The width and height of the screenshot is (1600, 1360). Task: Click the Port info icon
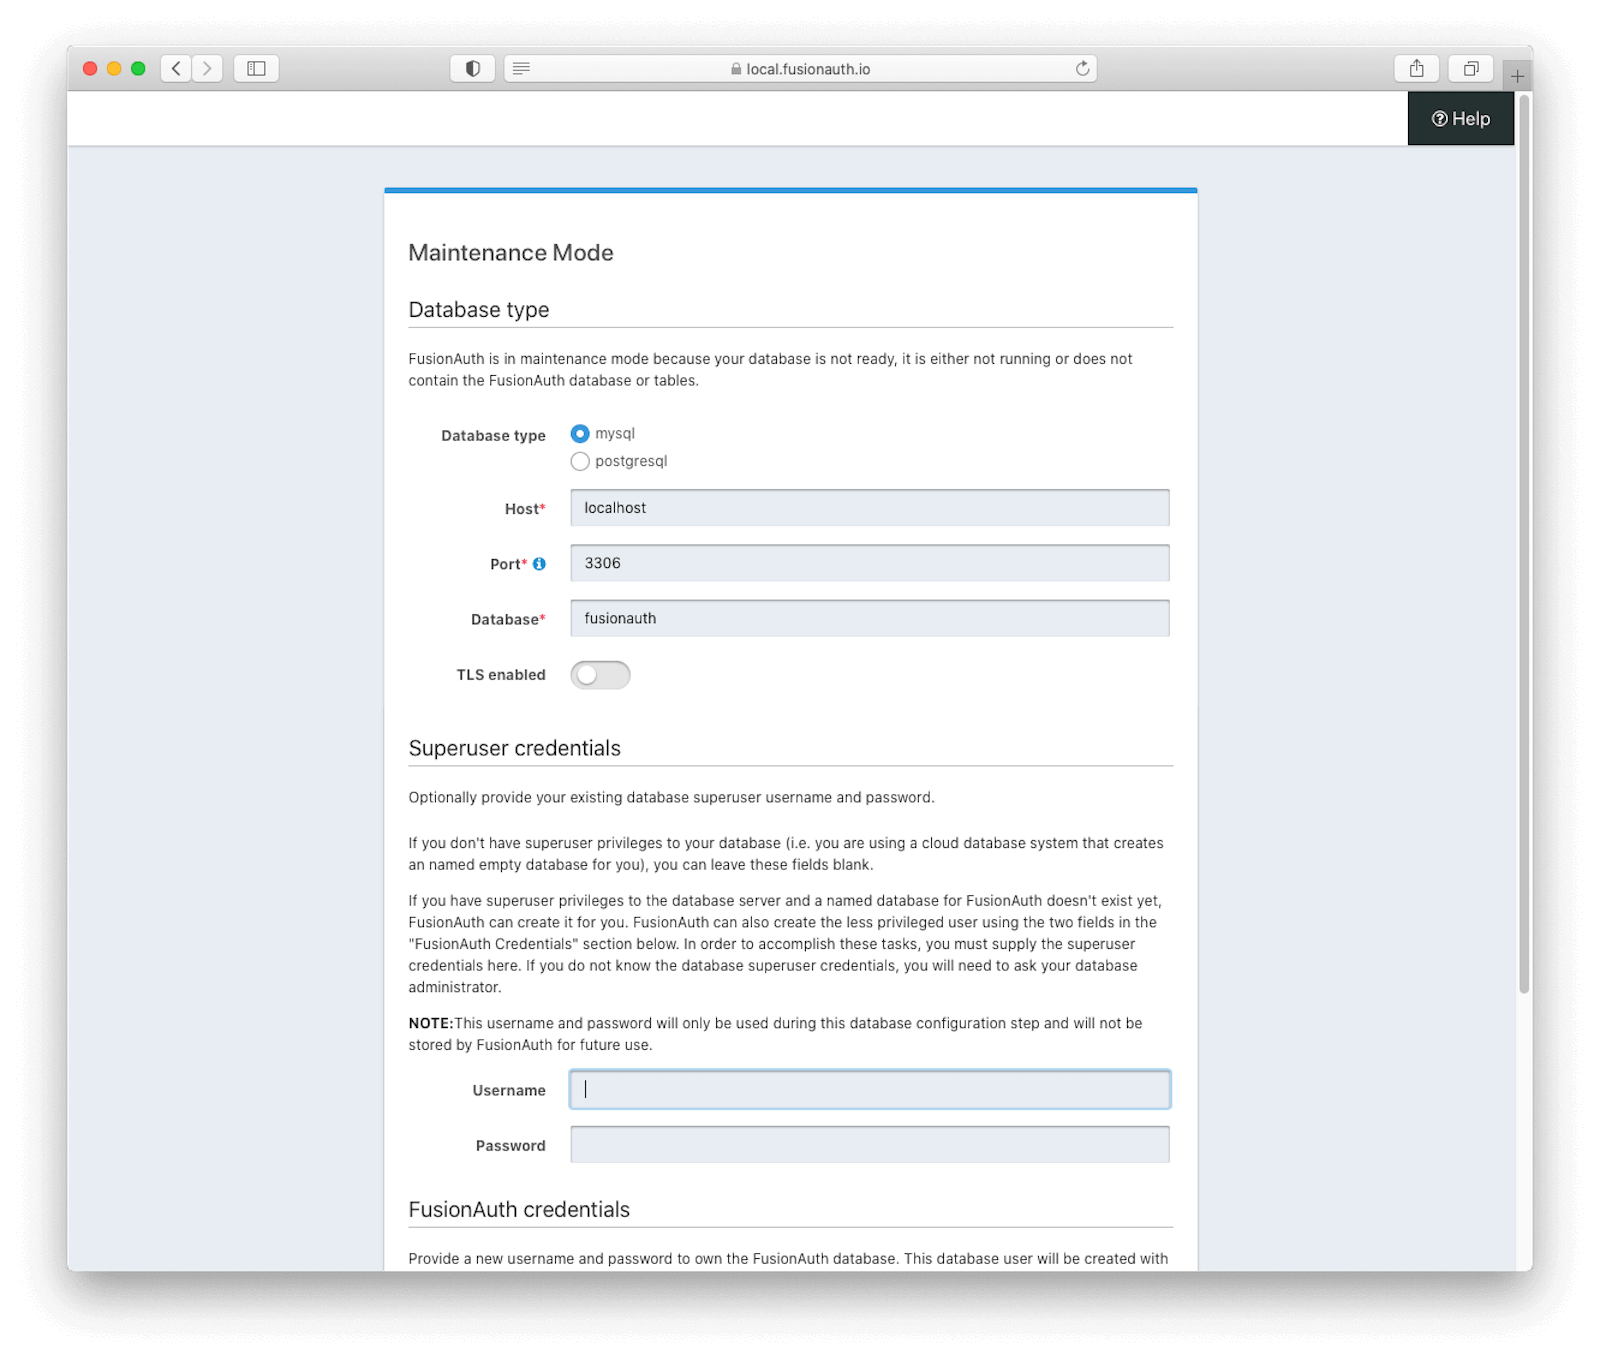click(539, 564)
